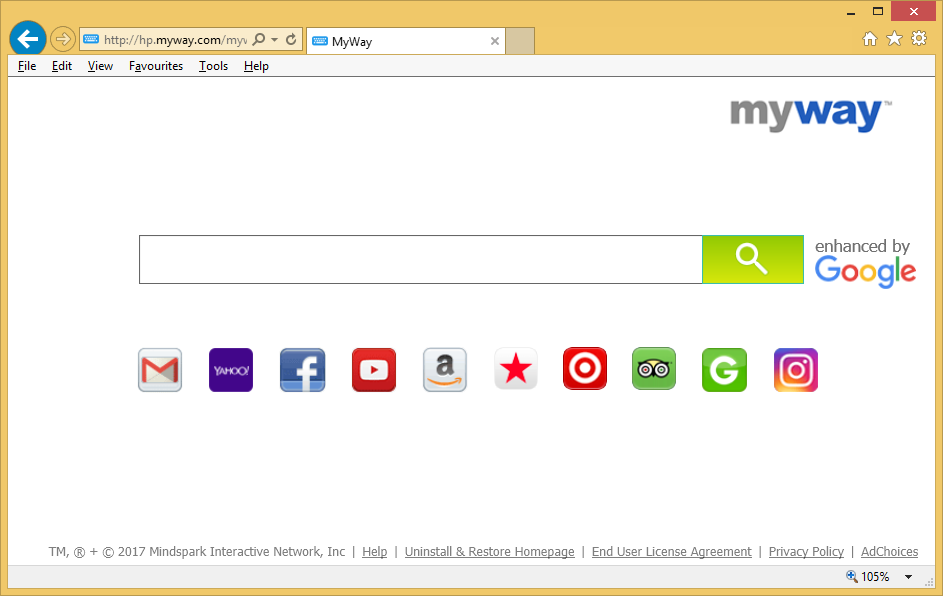Open the Gmail shortcut icon

coord(160,370)
